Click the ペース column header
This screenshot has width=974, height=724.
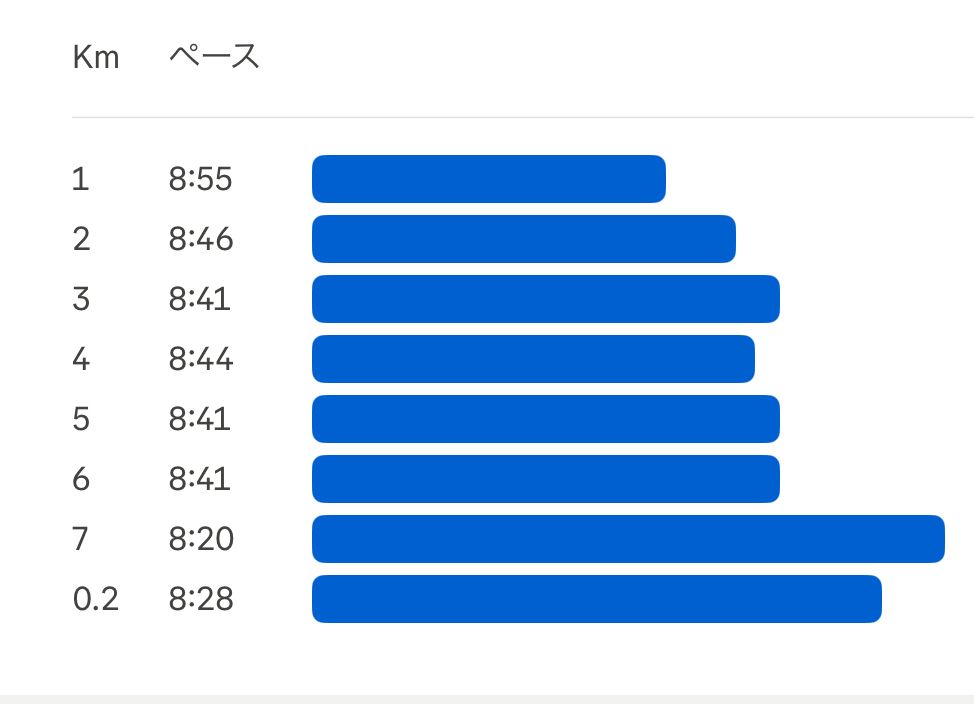[214, 56]
